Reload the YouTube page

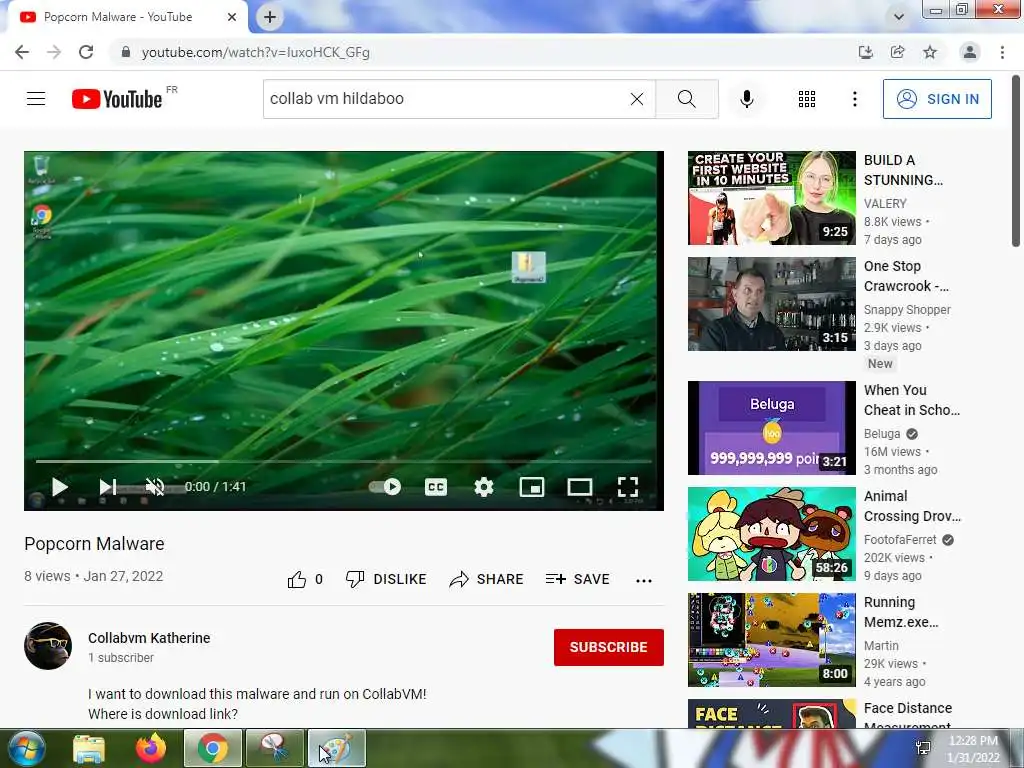86,52
